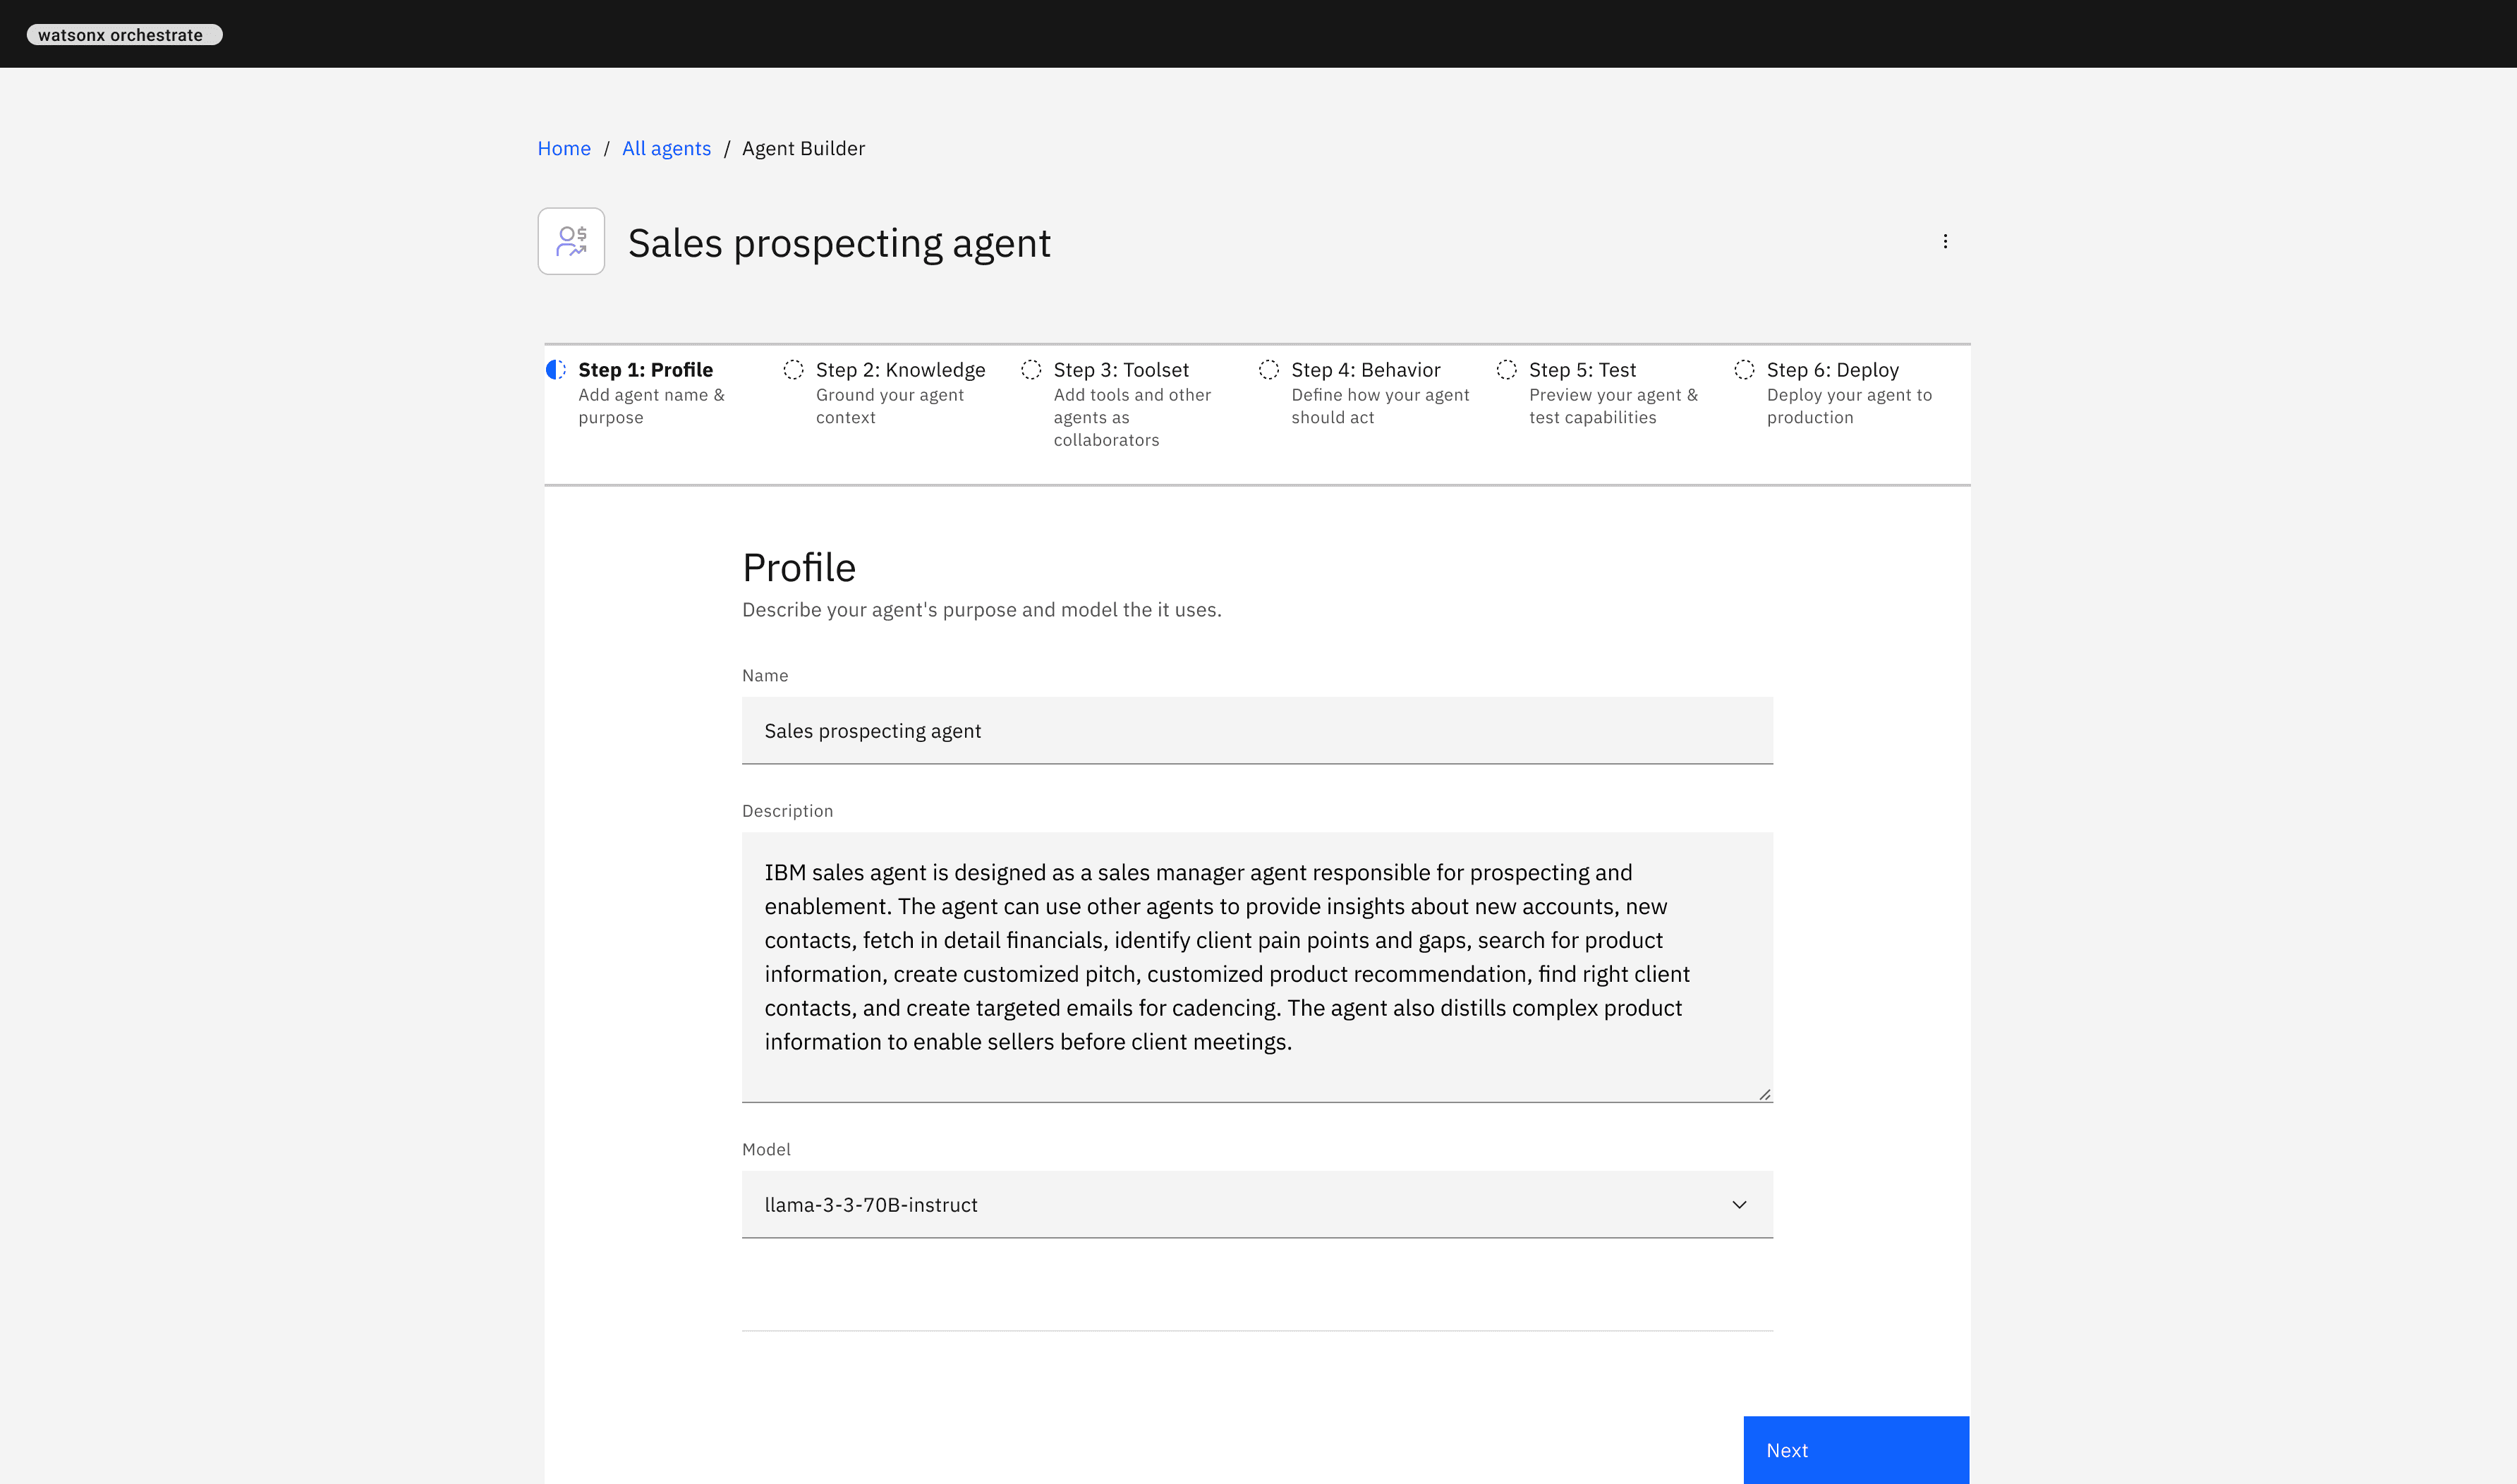The width and height of the screenshot is (2517, 1484).
Task: Open the vertical three-dot overflow menu
Action: point(1945,241)
